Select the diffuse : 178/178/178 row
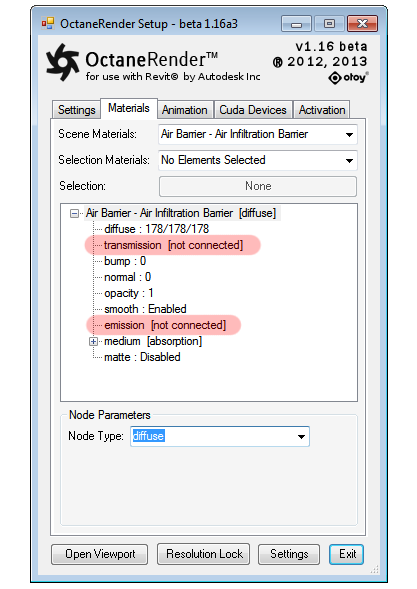417x589 pixels. pos(156,229)
